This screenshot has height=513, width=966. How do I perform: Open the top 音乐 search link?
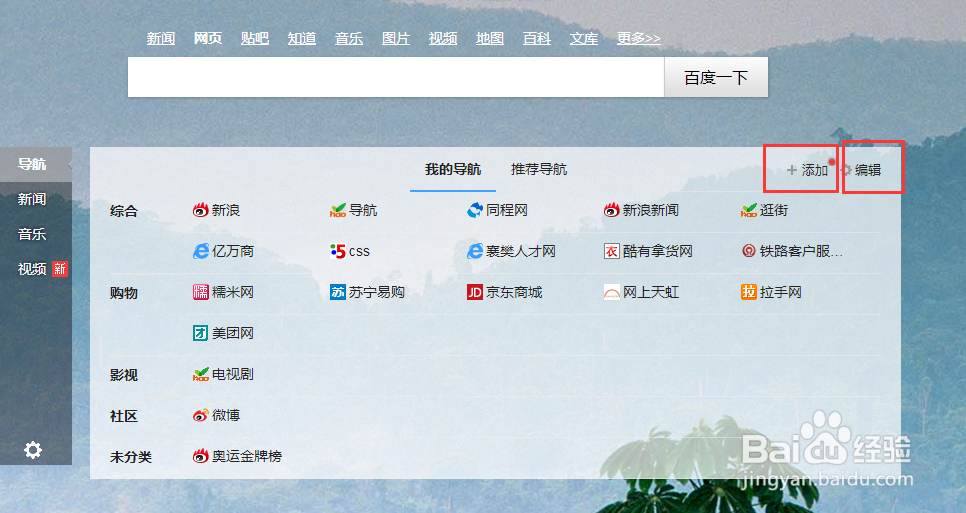[349, 38]
